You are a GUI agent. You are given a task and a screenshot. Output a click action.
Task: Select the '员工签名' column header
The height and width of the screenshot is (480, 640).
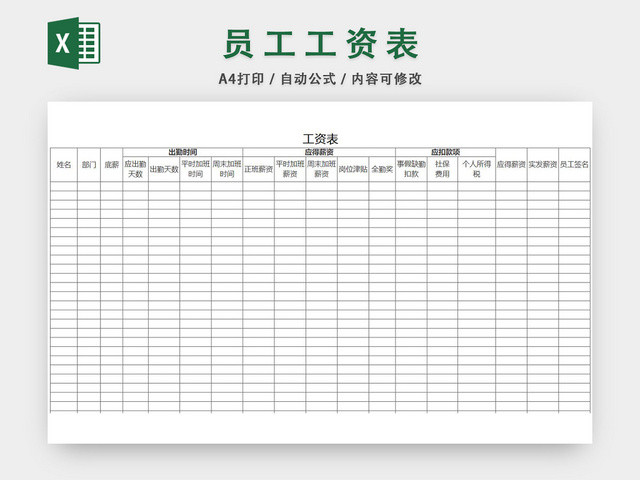(574, 165)
